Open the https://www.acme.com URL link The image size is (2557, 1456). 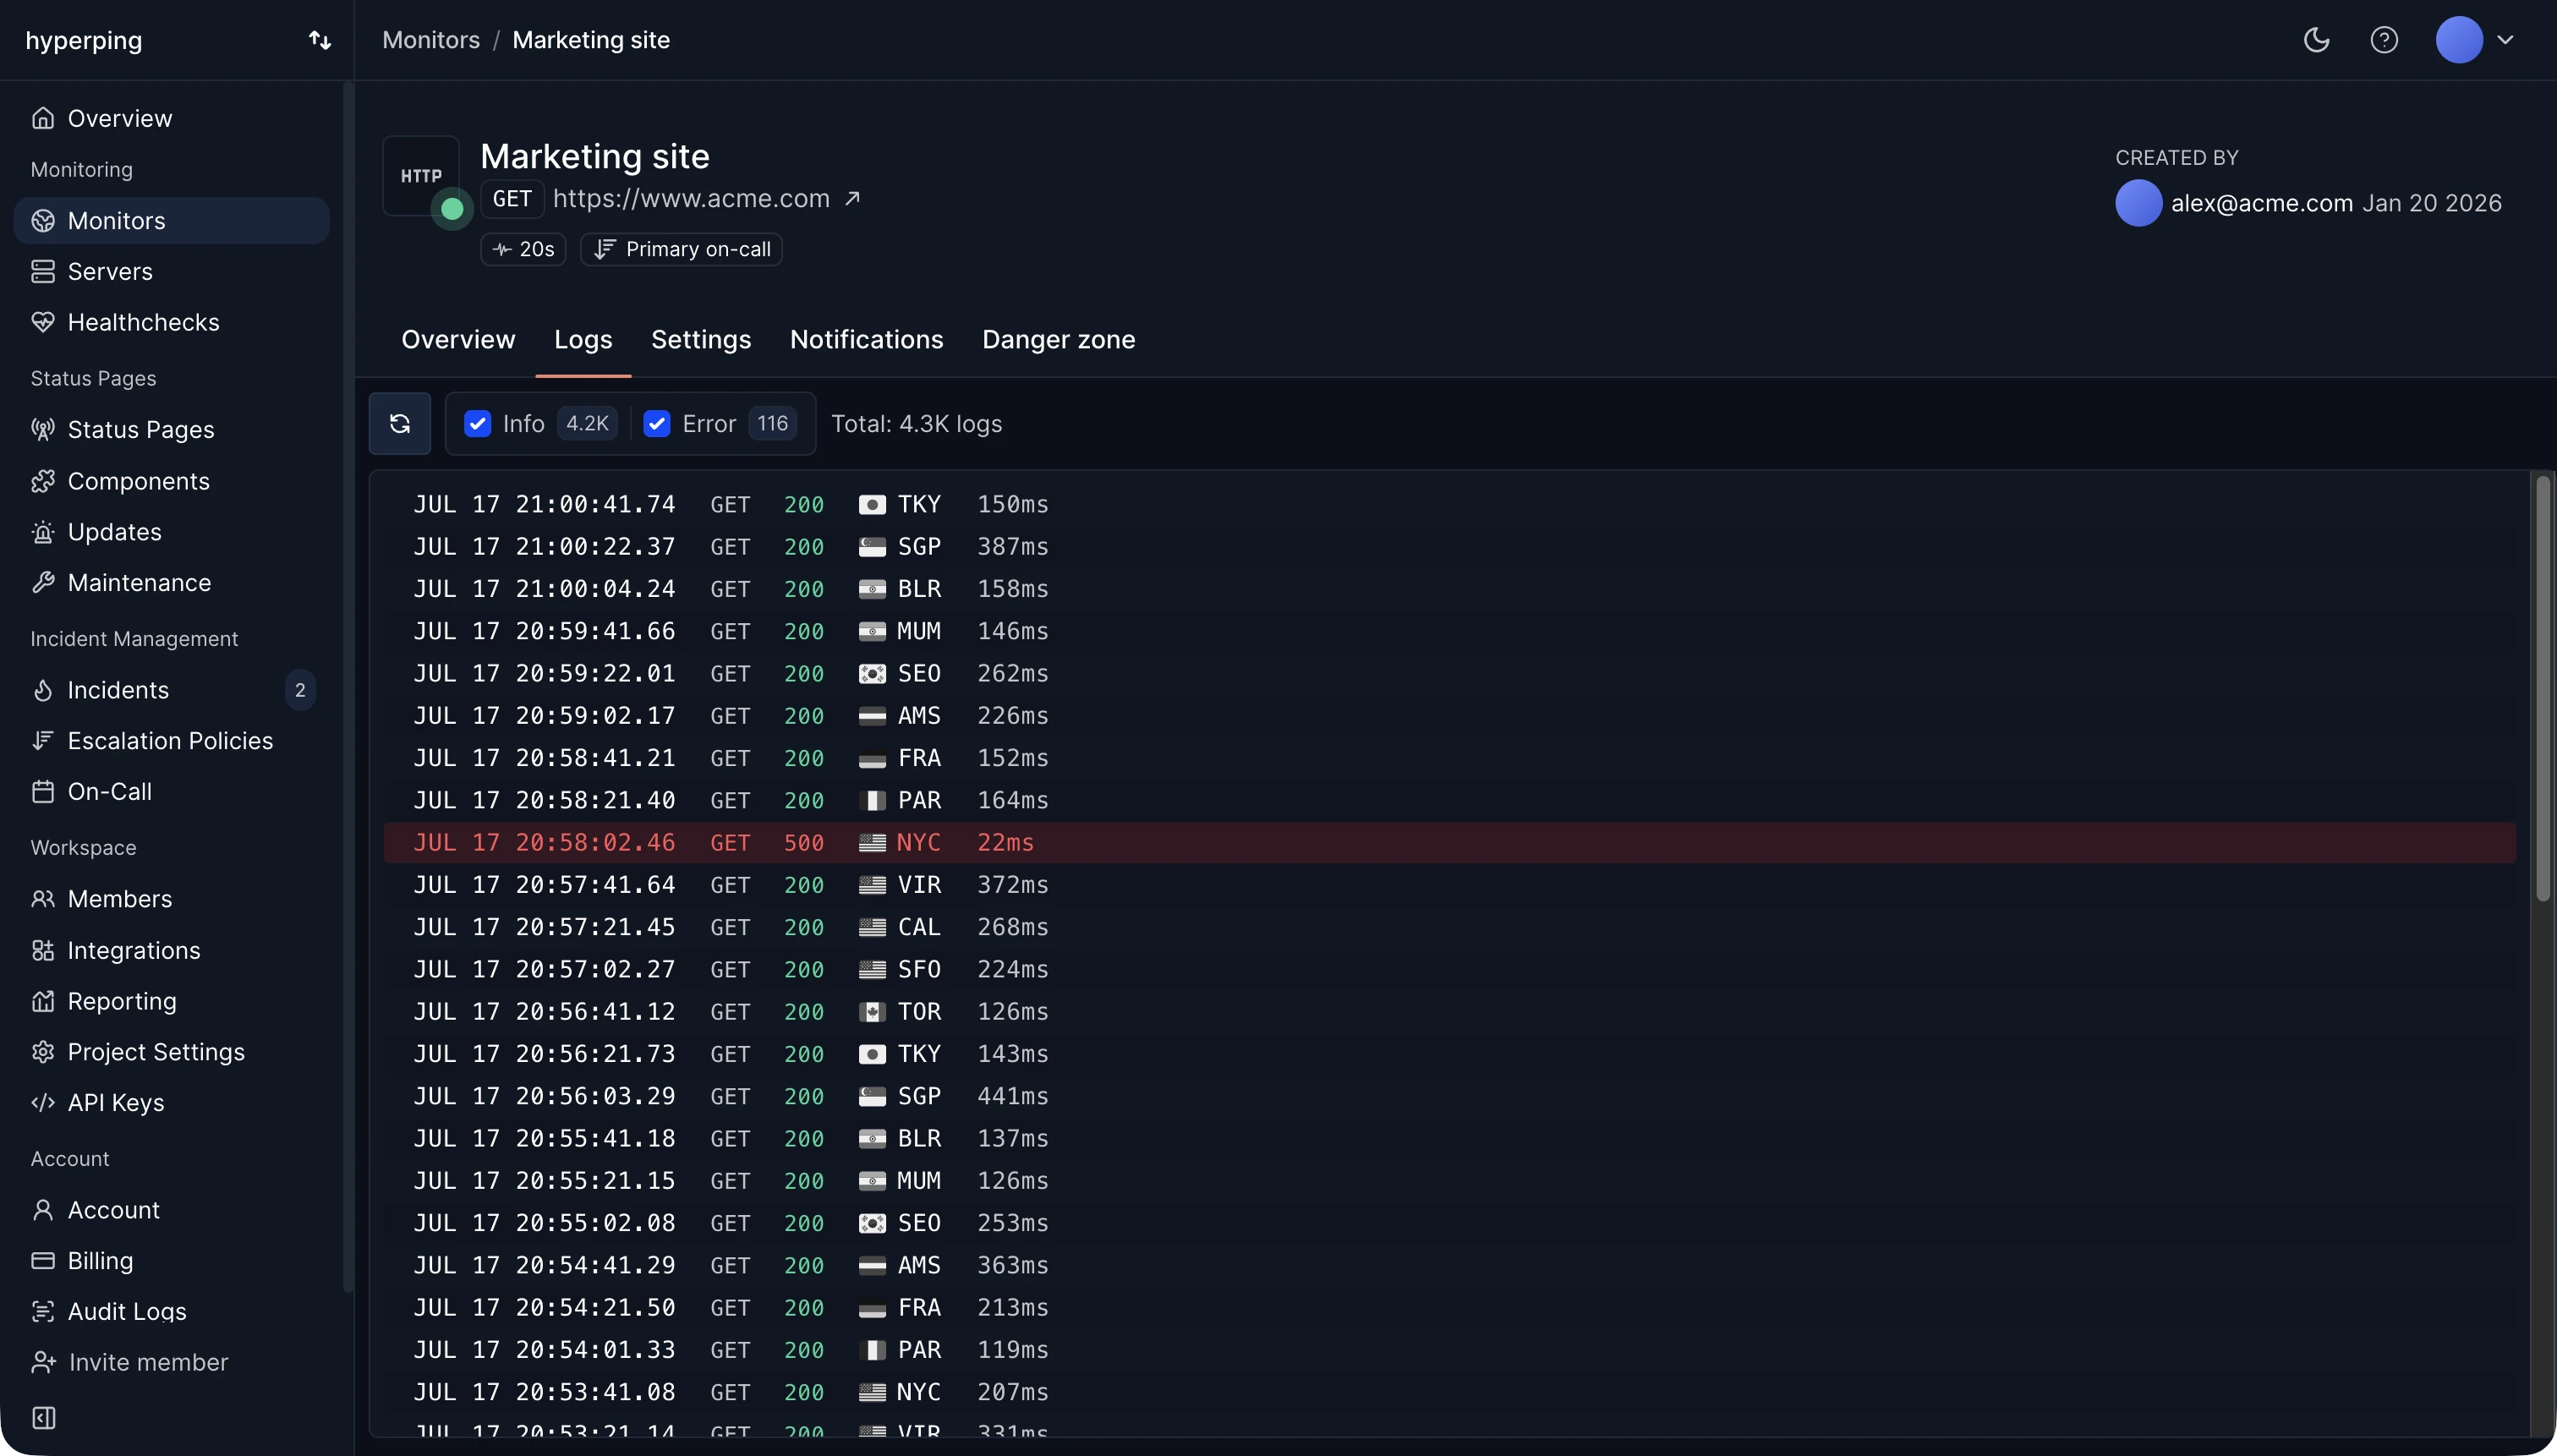coord(691,198)
